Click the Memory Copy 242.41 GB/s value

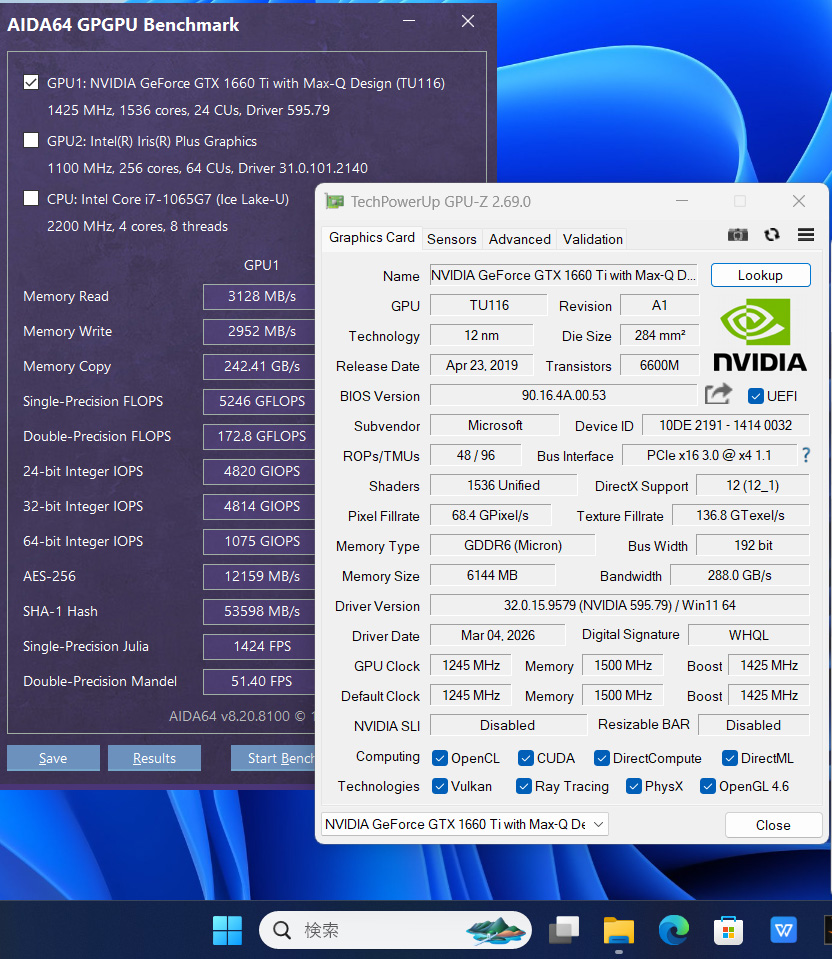pyautogui.click(x=259, y=366)
